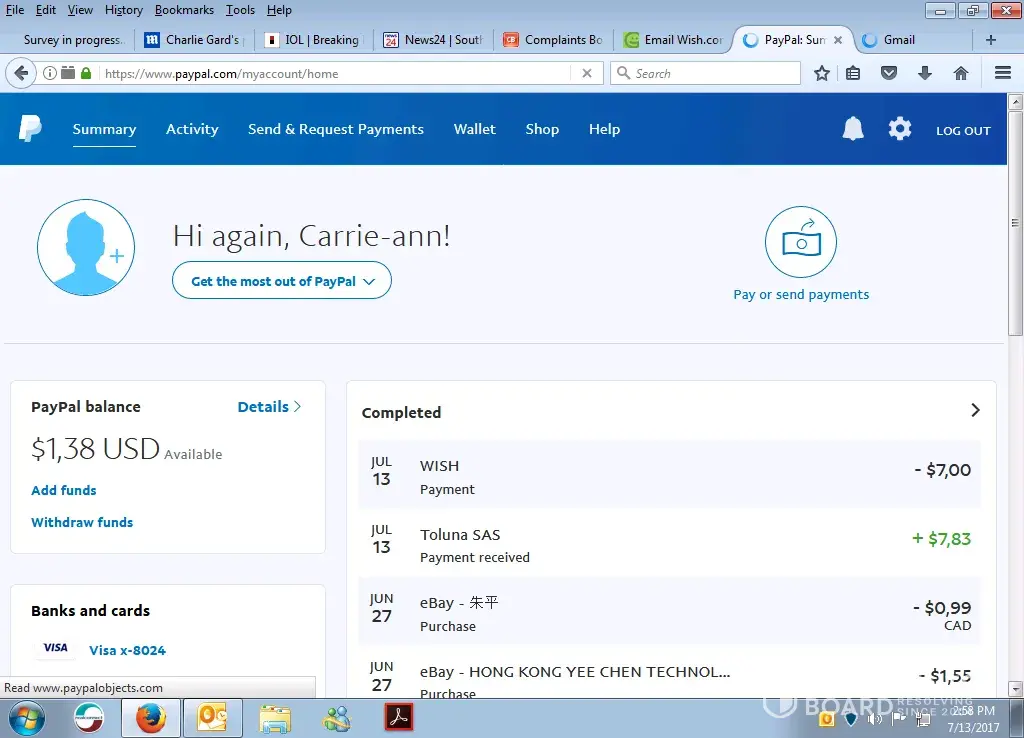
Task: Open the Activity page
Action: pos(192,129)
